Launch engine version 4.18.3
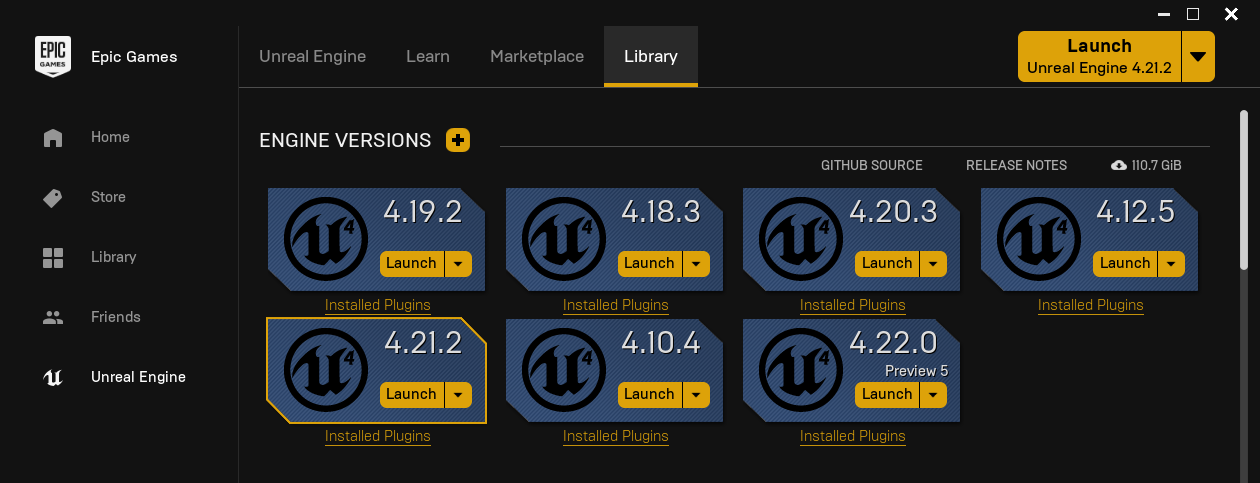This screenshot has height=483, width=1260. pyautogui.click(x=649, y=263)
